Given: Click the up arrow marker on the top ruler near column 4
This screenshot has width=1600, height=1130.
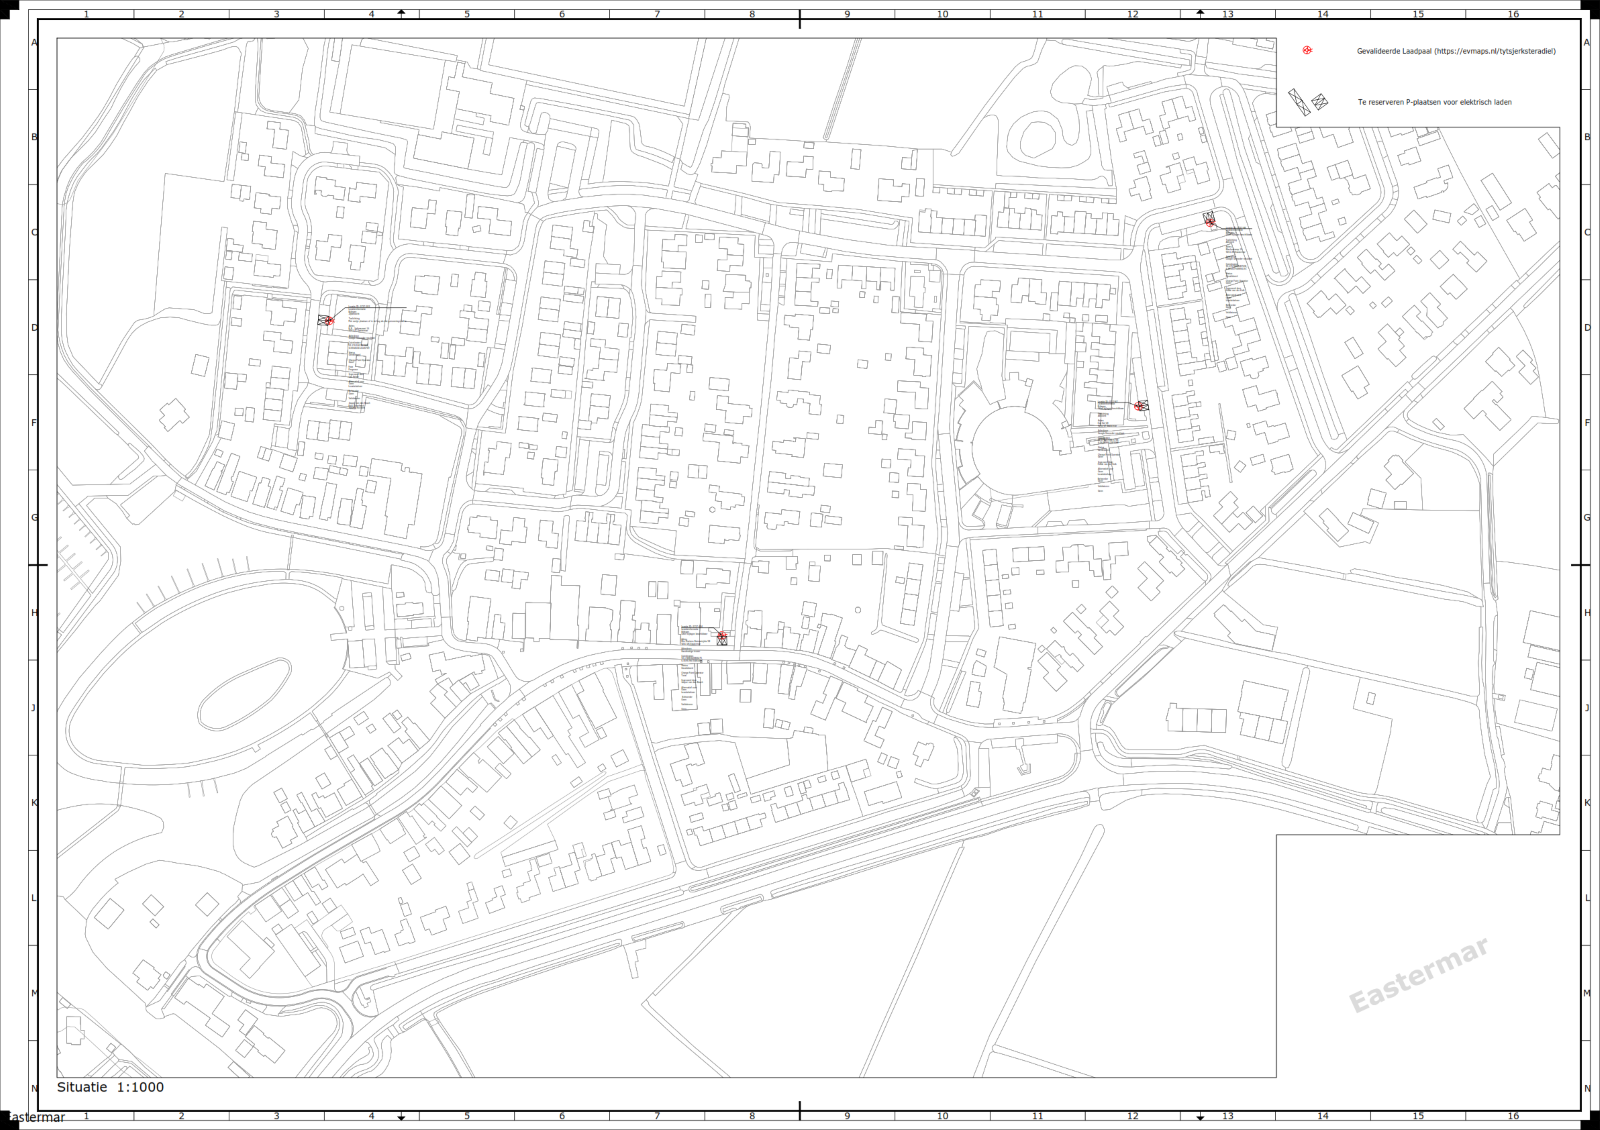Looking at the screenshot, I should [401, 13].
